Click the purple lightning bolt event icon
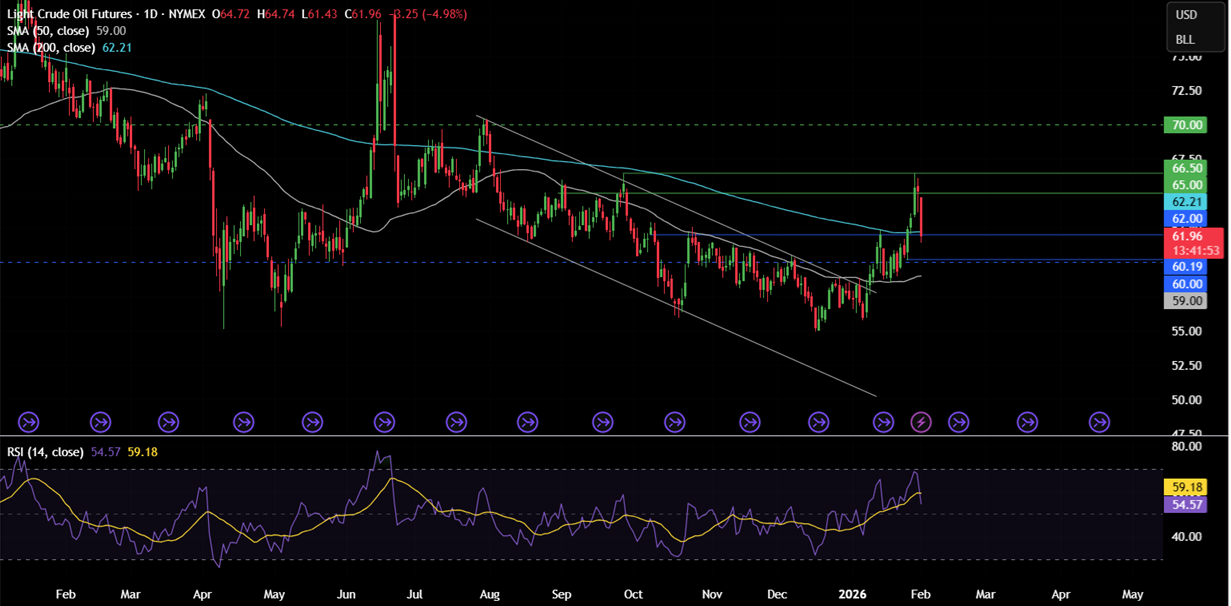1231x606 pixels. (x=921, y=422)
